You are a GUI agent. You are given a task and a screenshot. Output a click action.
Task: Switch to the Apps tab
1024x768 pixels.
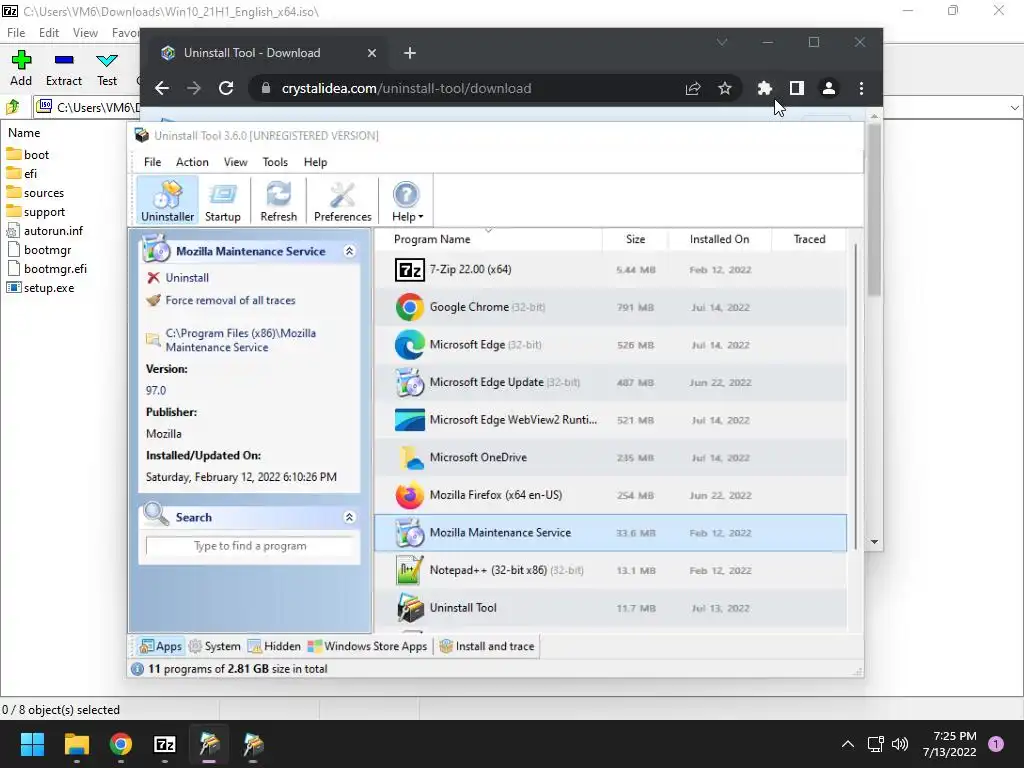[x=161, y=647]
